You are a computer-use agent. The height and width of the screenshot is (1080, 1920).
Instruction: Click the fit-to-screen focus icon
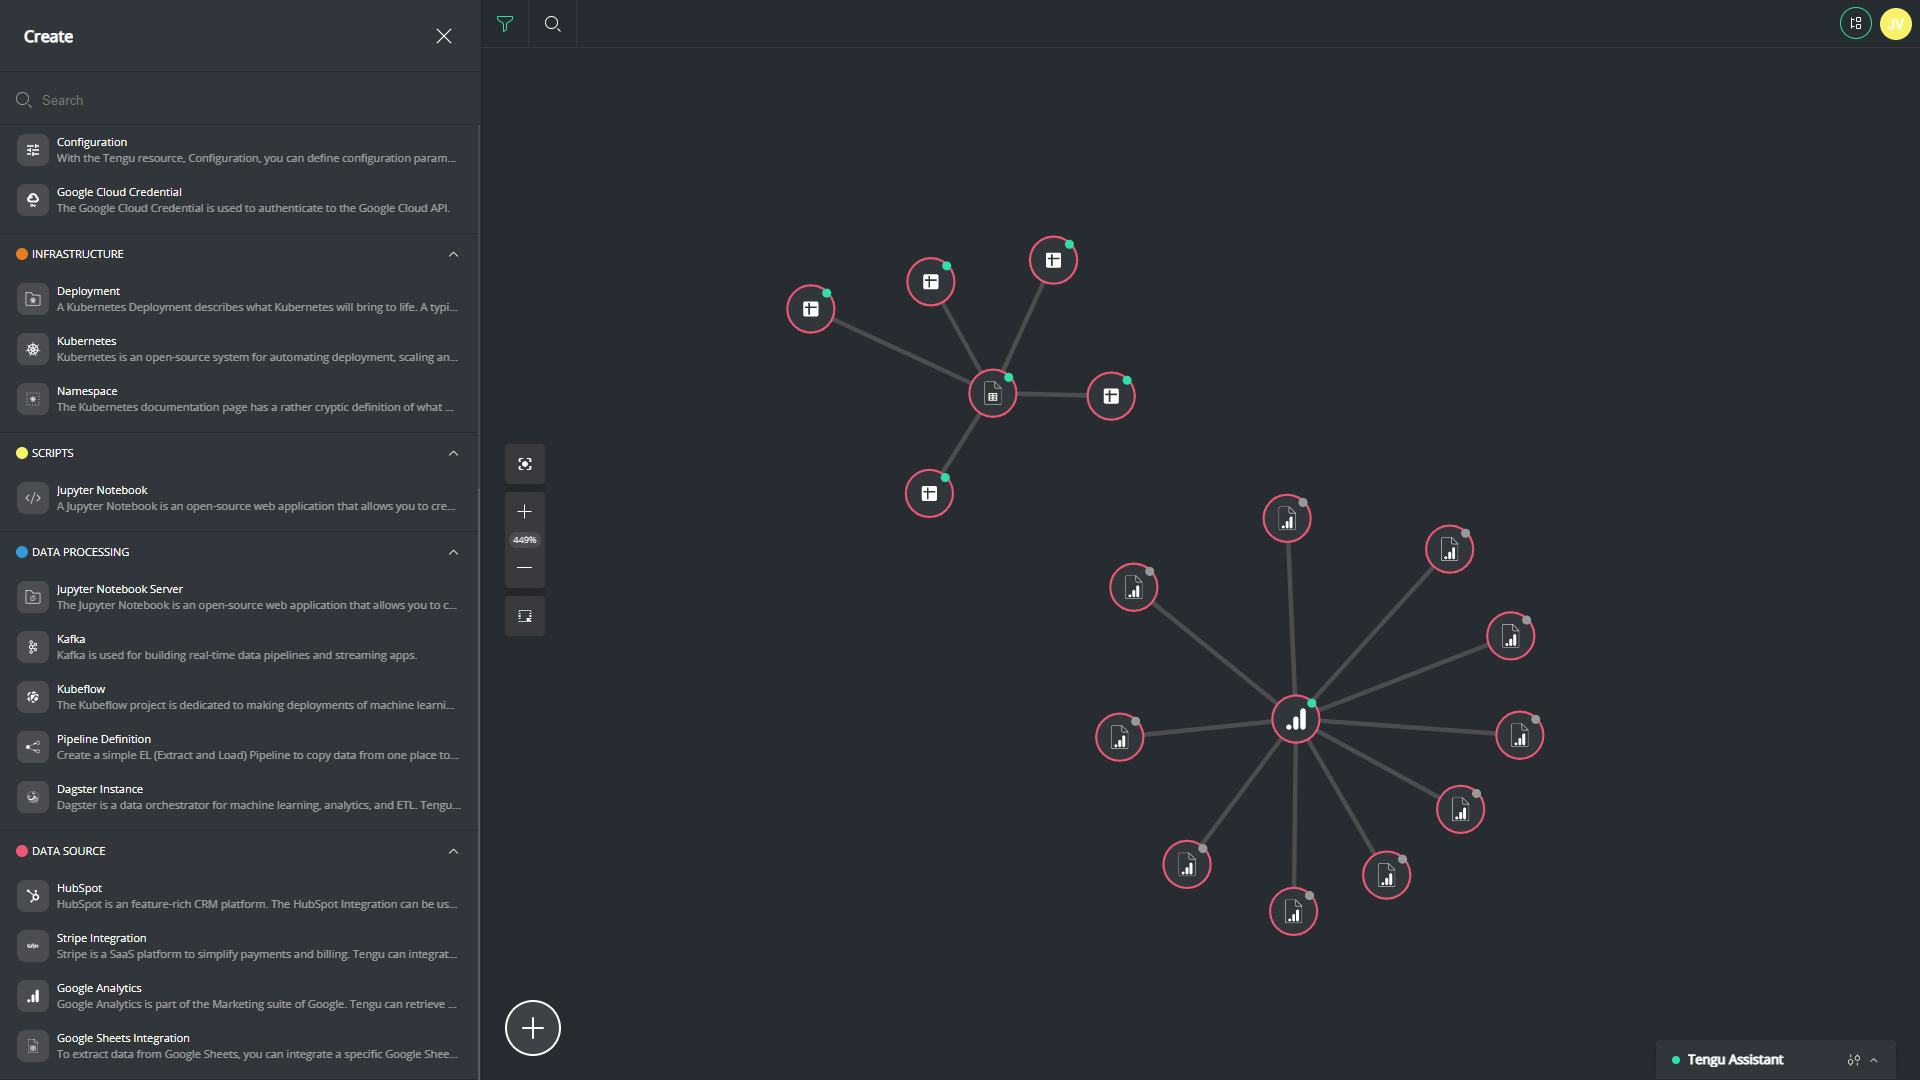pyautogui.click(x=525, y=464)
